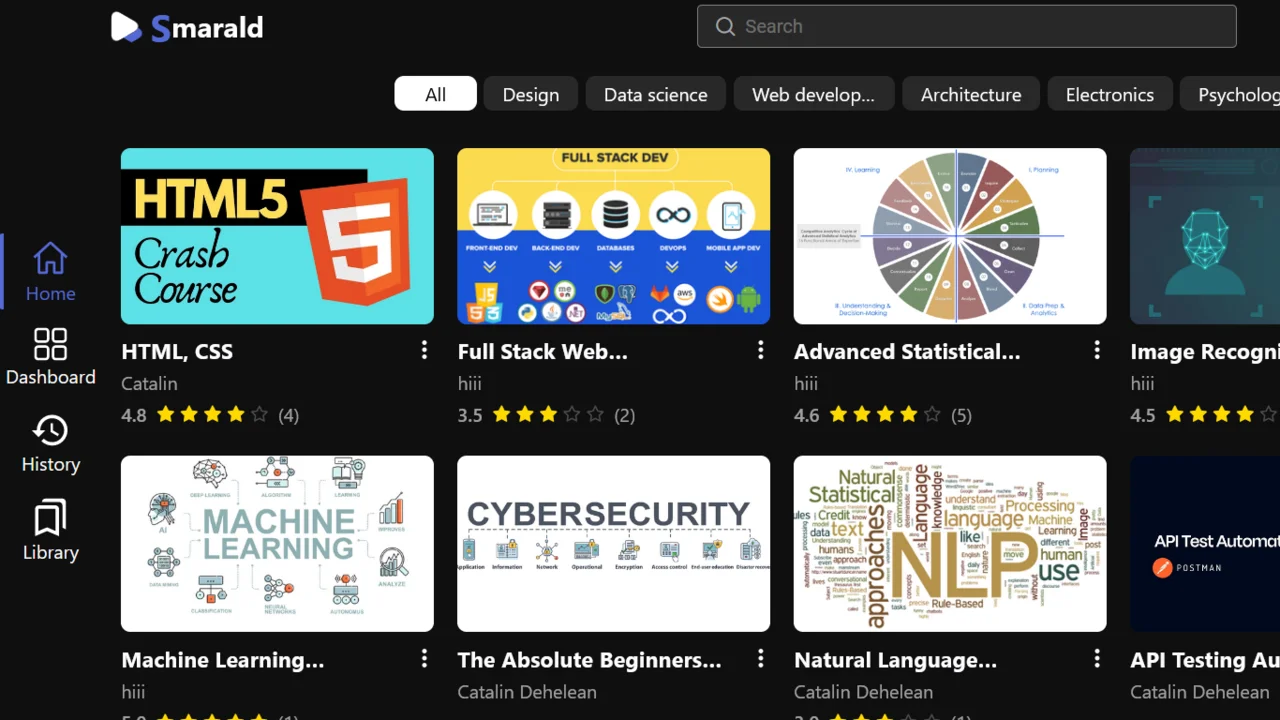The width and height of the screenshot is (1280, 720).
Task: Open the History sidebar icon
Action: (50, 431)
